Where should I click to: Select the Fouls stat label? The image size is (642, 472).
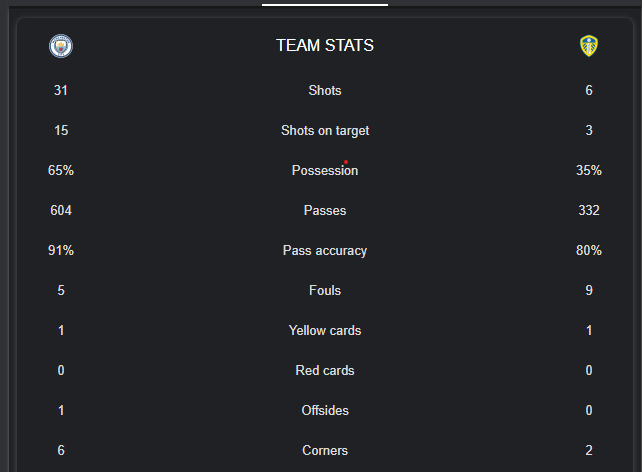pyautogui.click(x=325, y=290)
